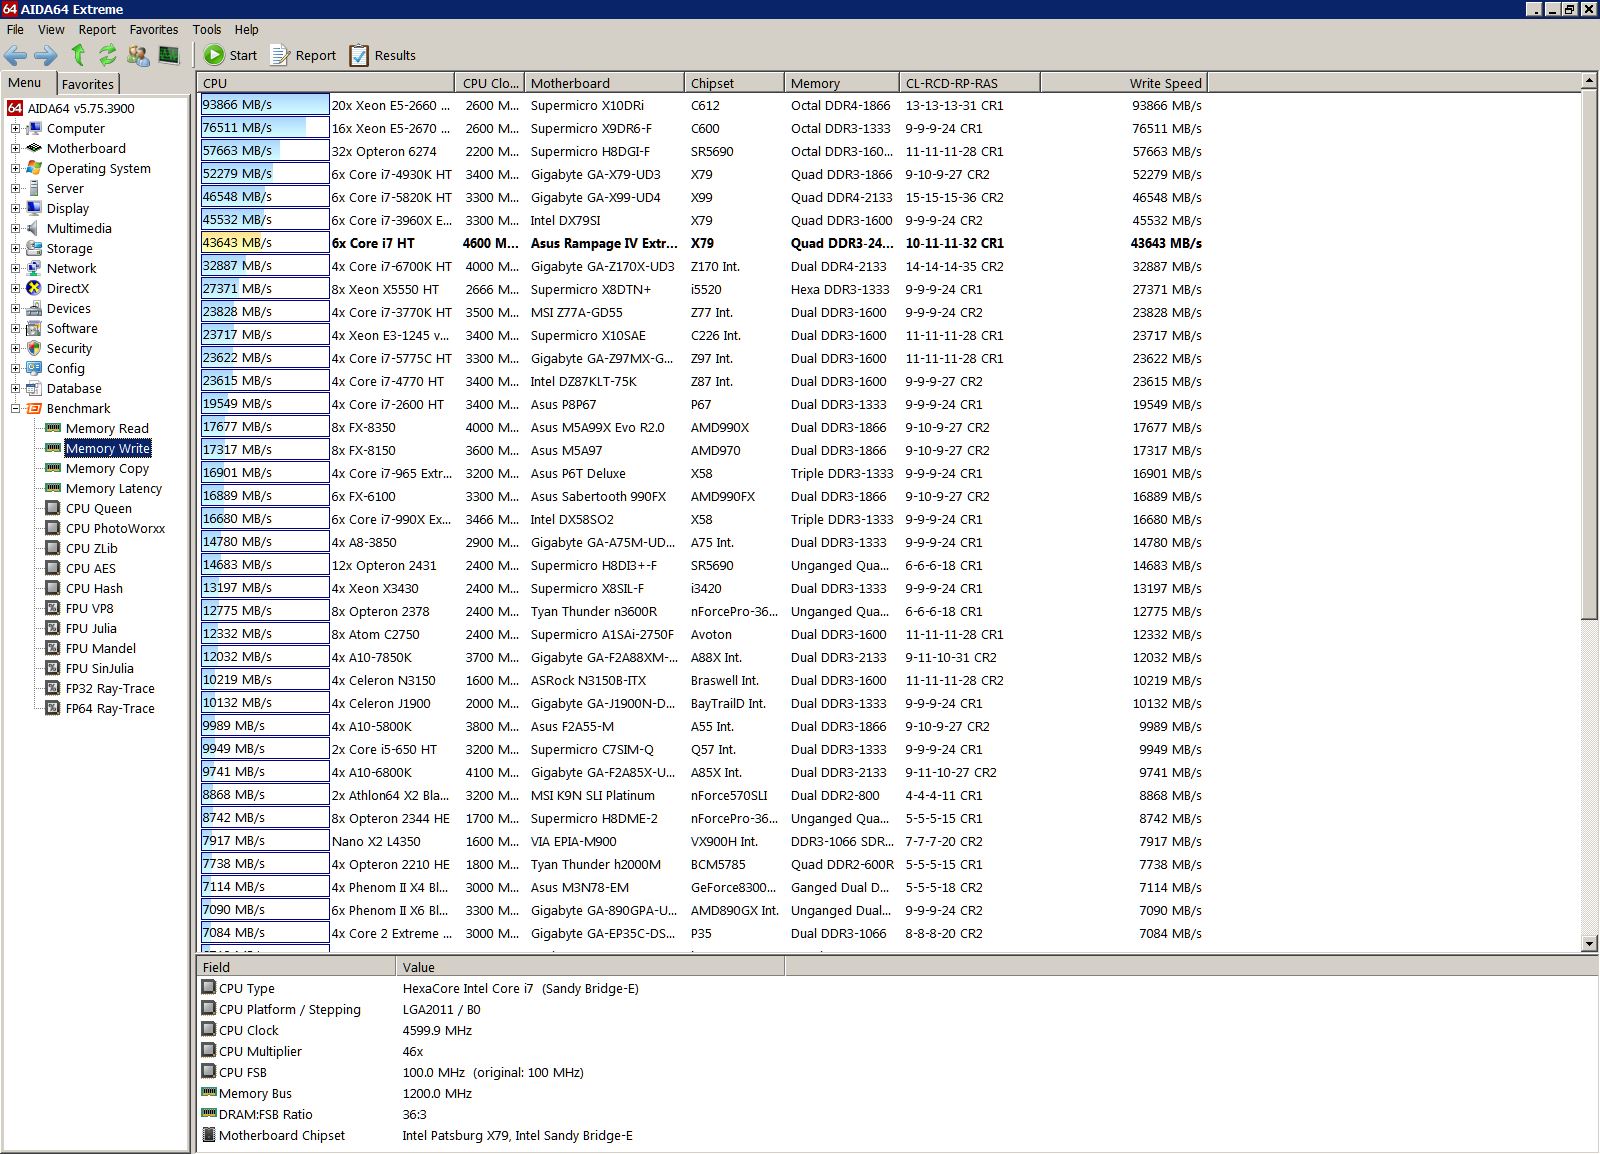1600x1154 pixels.
Task: Click the Report toolbar button
Action: click(303, 56)
